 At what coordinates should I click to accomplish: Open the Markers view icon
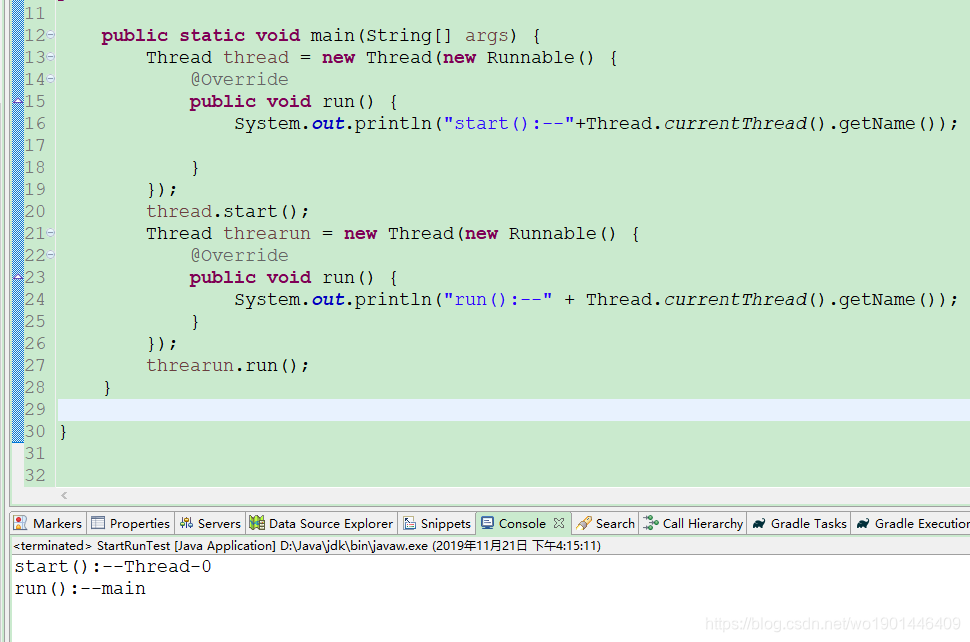(x=18, y=523)
